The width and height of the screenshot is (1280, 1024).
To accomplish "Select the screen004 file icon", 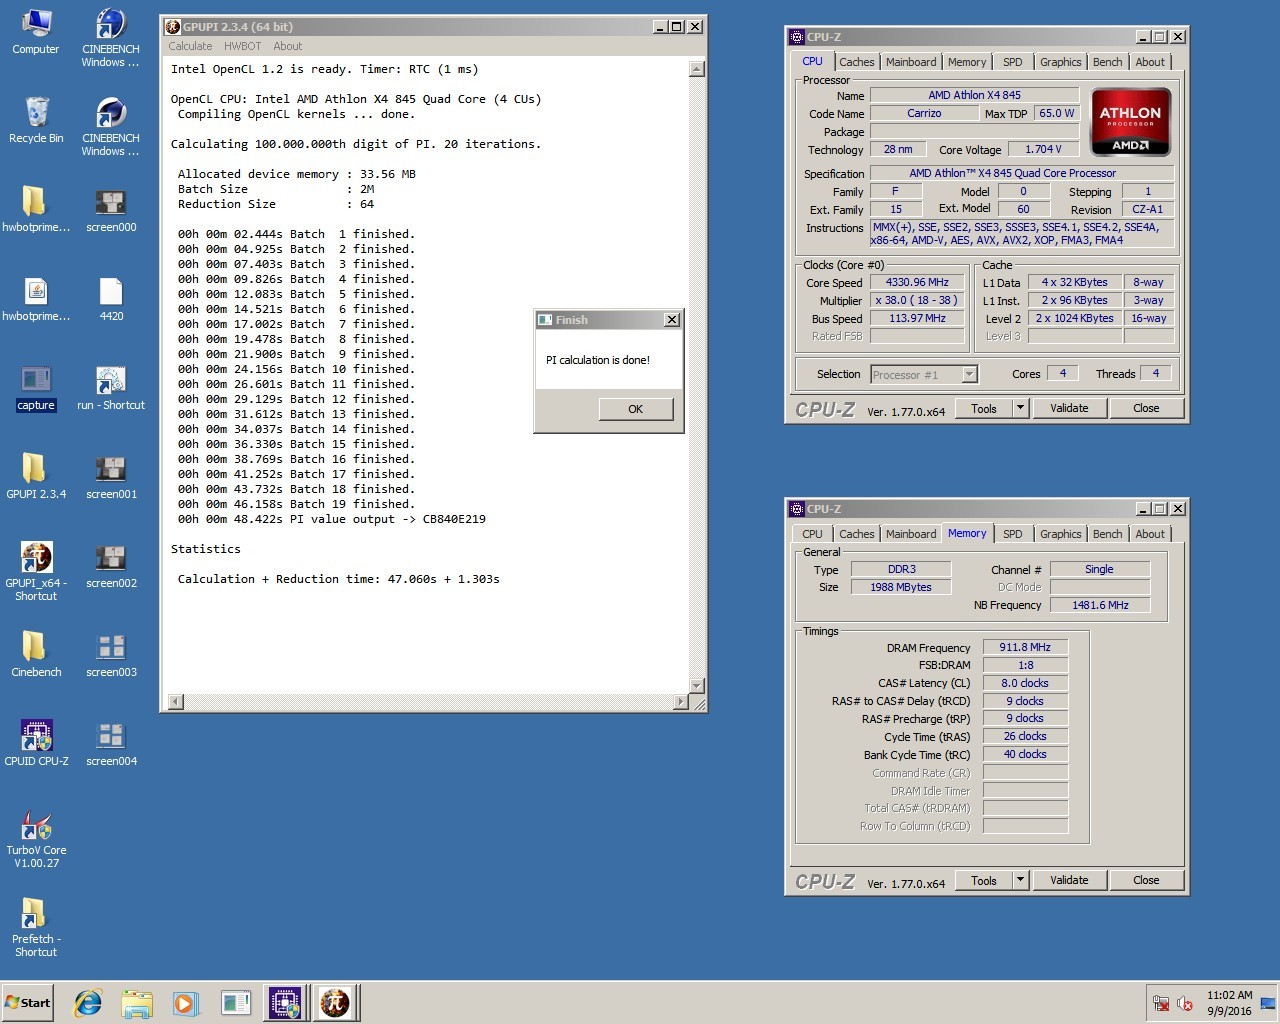I will tap(111, 743).
